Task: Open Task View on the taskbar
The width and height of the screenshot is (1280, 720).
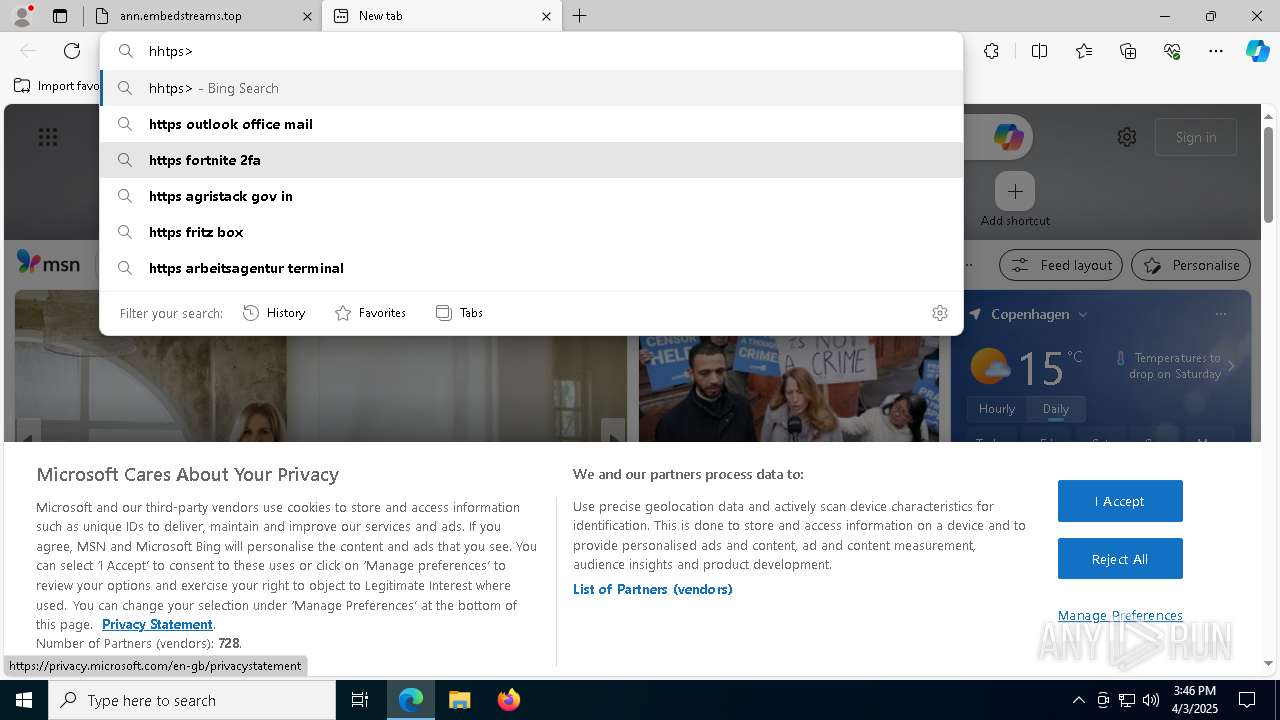Action: 360,700
